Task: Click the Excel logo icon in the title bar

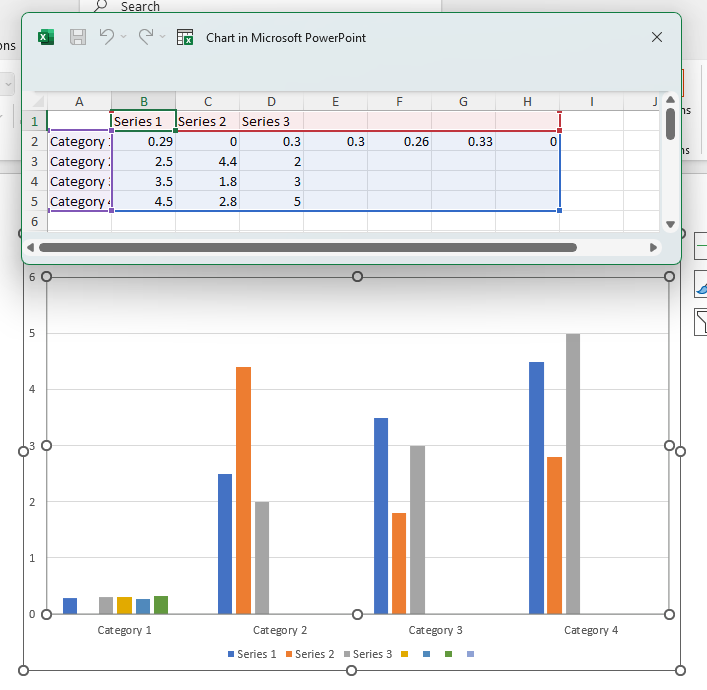Action: coord(45,37)
